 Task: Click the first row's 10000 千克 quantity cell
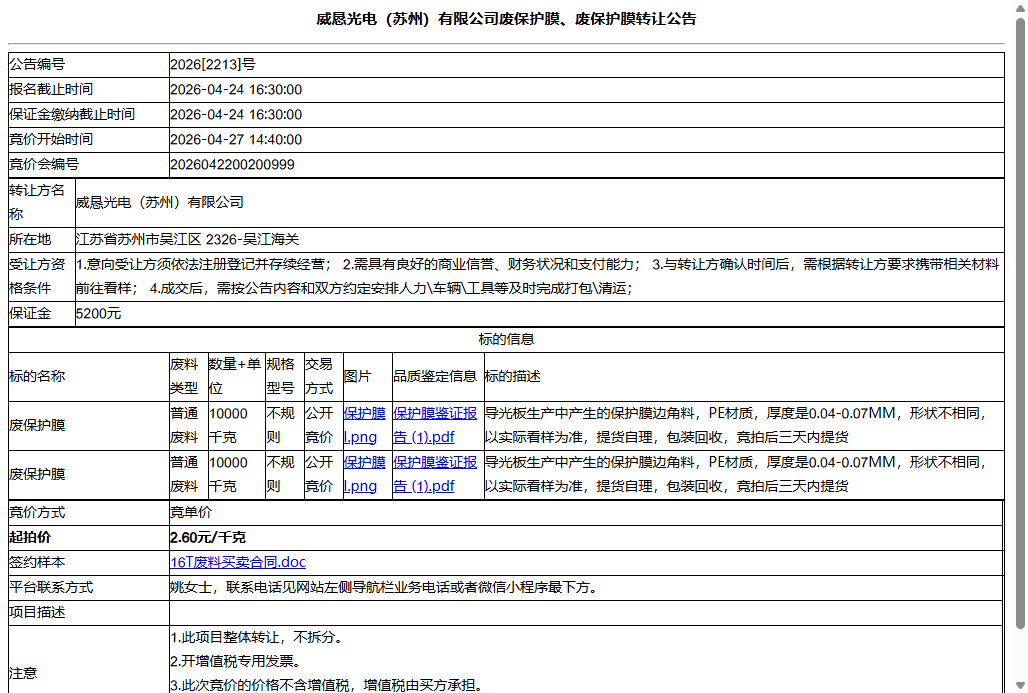pyautogui.click(x=236, y=426)
